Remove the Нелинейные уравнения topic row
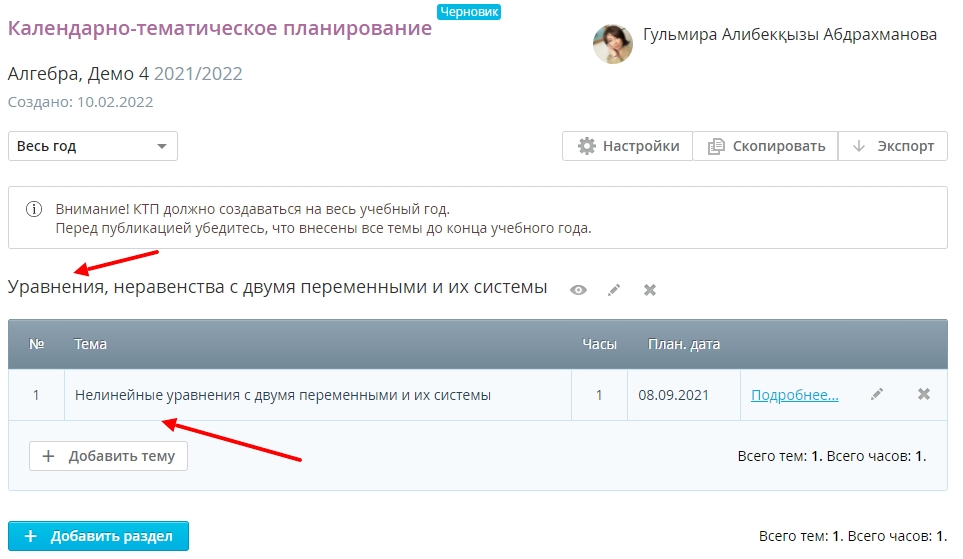The height and width of the screenshot is (559, 963). tap(924, 394)
